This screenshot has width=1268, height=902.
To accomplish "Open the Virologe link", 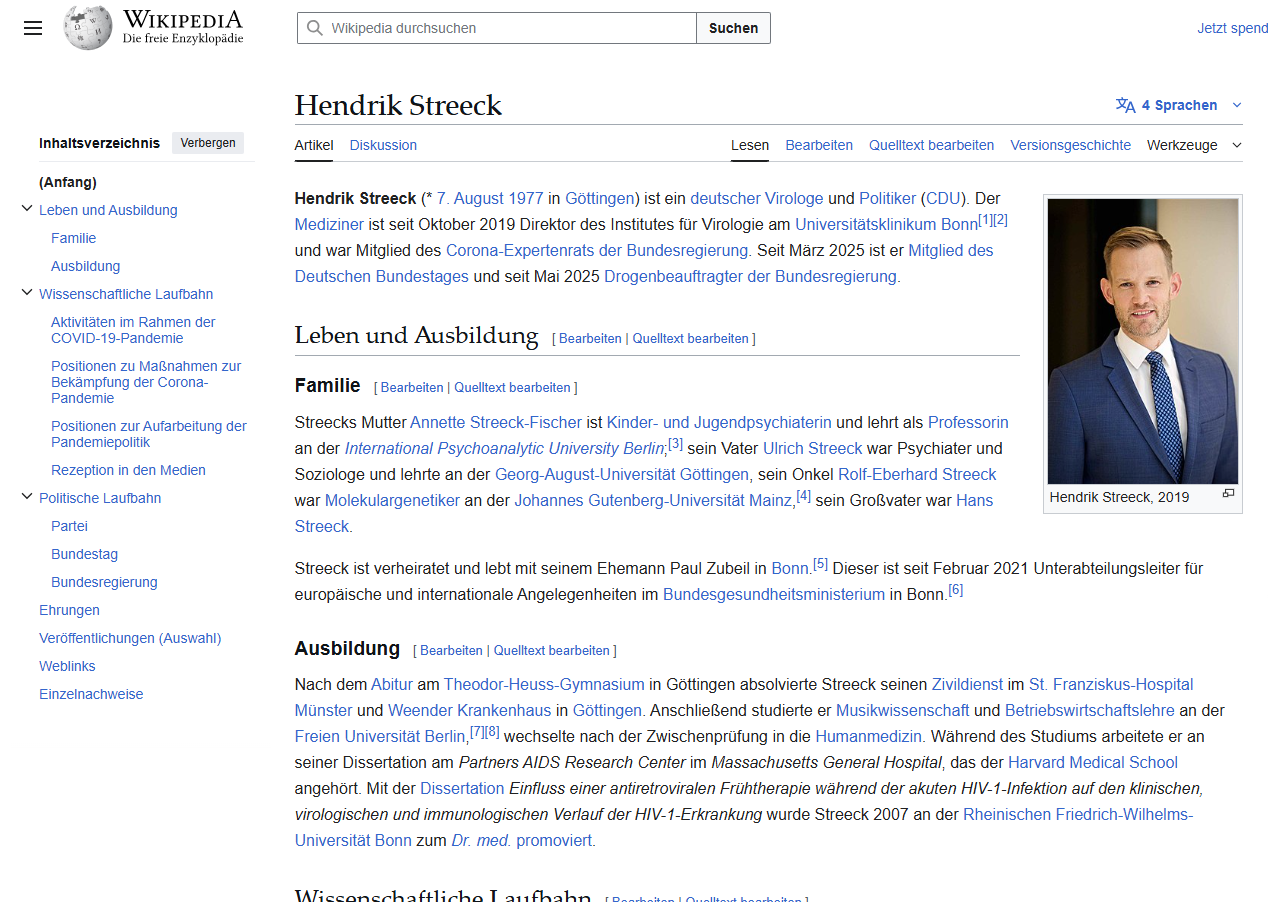I will (794, 198).
